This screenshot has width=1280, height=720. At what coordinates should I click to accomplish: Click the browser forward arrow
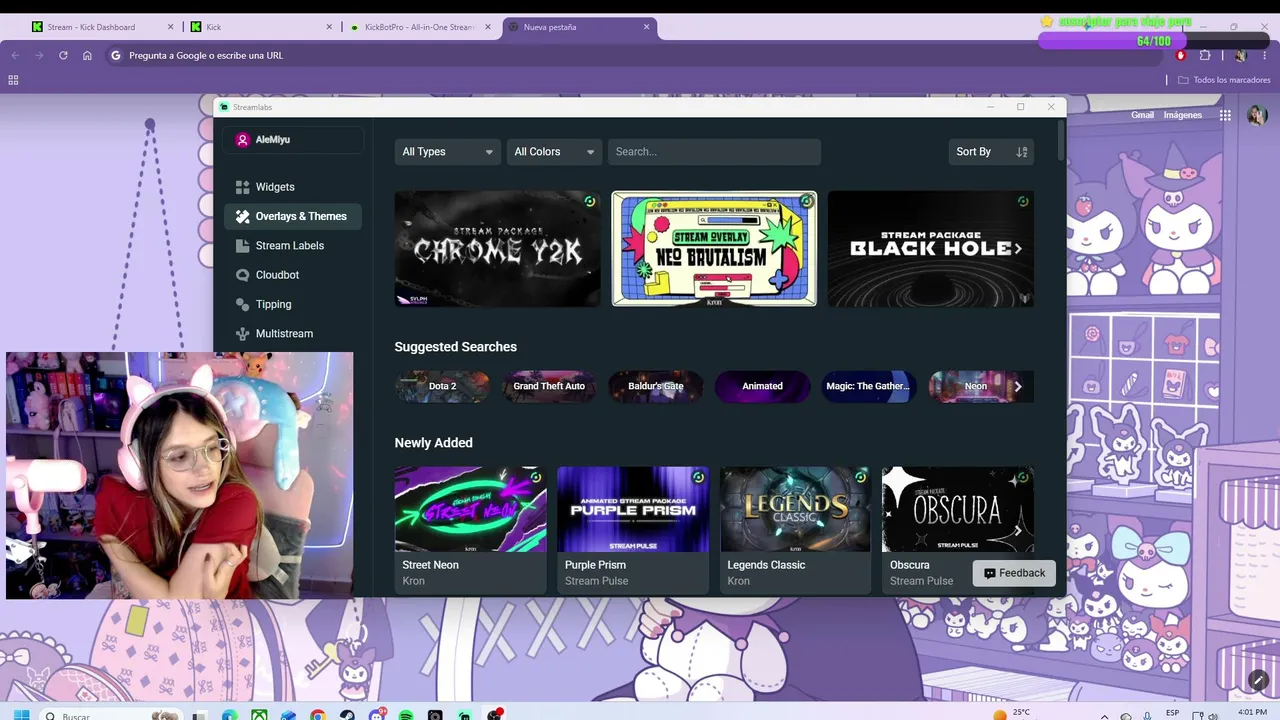coord(39,55)
